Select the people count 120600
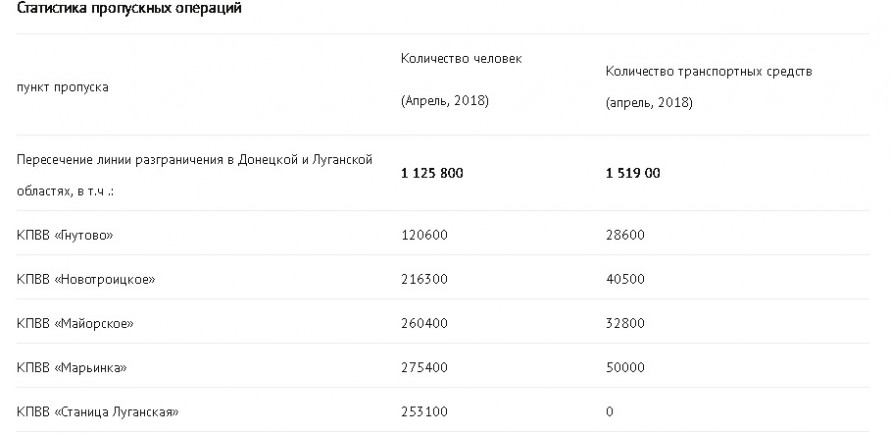Viewport: 890px width, 435px height. [x=423, y=235]
